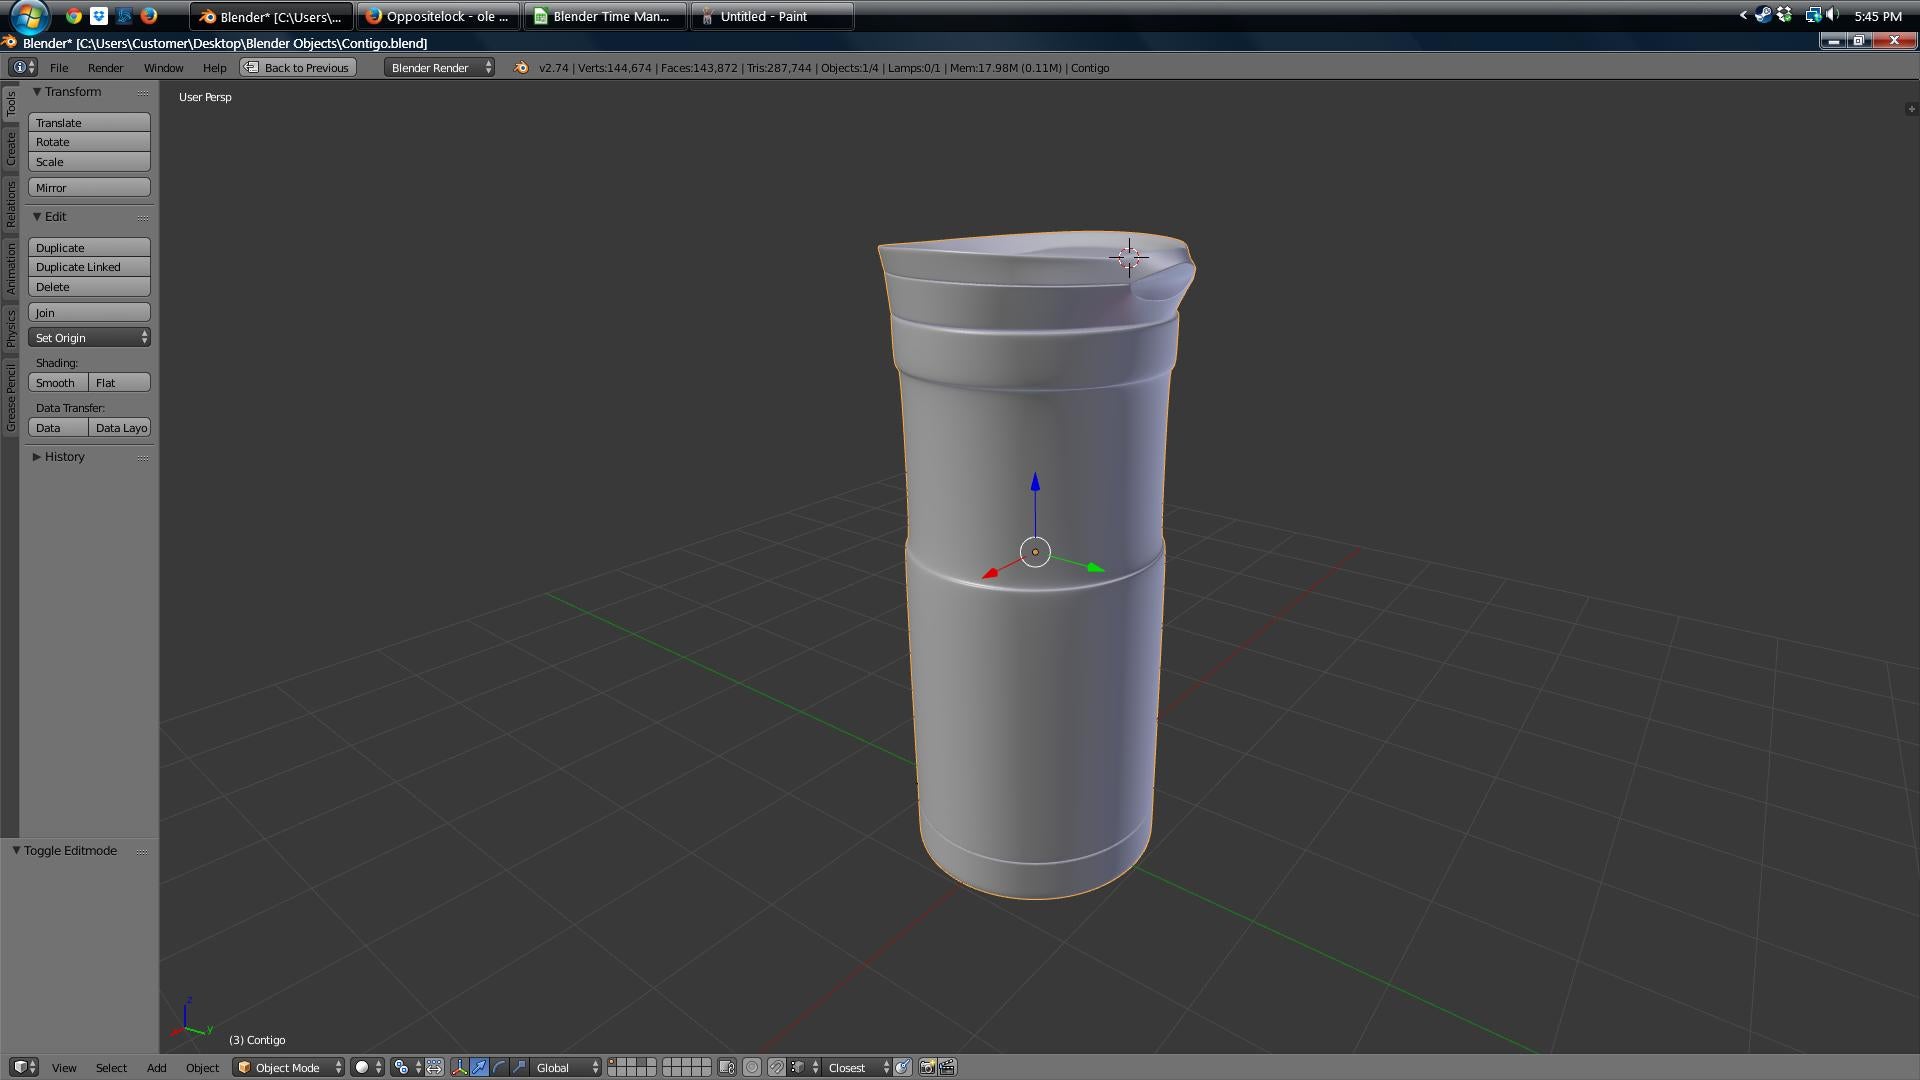Image resolution: width=1920 pixels, height=1080 pixels.
Task: Open viewport shading mode selector
Action: (x=367, y=1067)
